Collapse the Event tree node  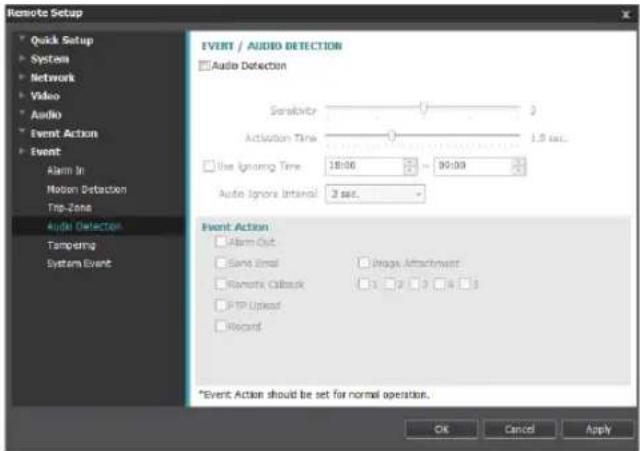(22, 151)
